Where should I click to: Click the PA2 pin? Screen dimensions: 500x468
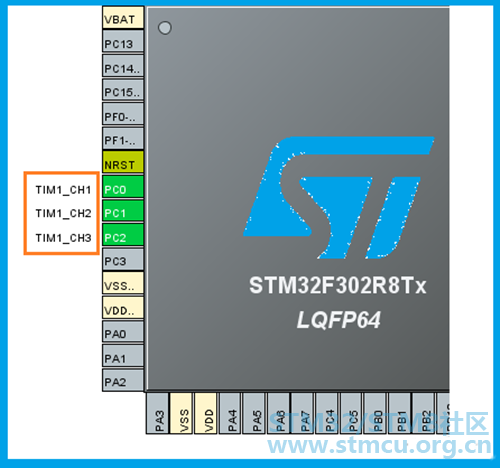coord(123,380)
